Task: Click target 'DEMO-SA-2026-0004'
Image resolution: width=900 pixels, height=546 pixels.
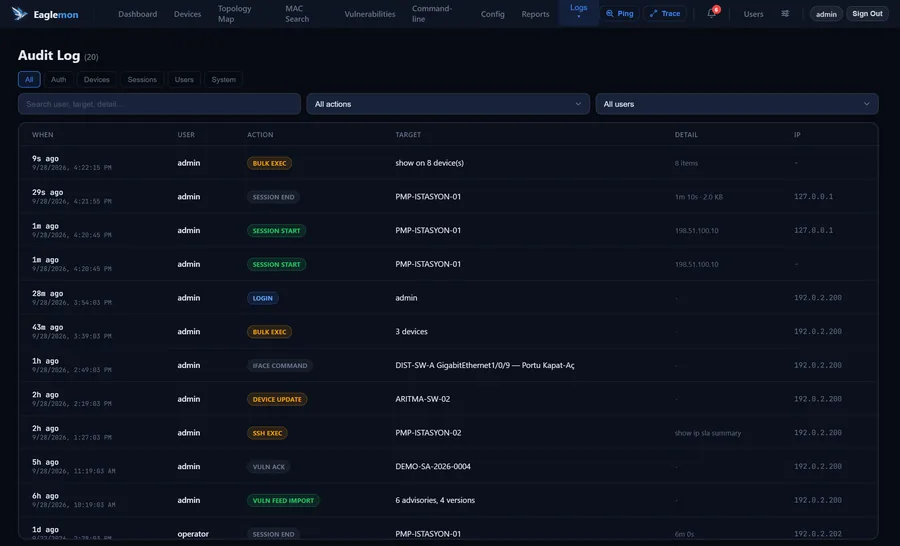Action: [x=433, y=467]
